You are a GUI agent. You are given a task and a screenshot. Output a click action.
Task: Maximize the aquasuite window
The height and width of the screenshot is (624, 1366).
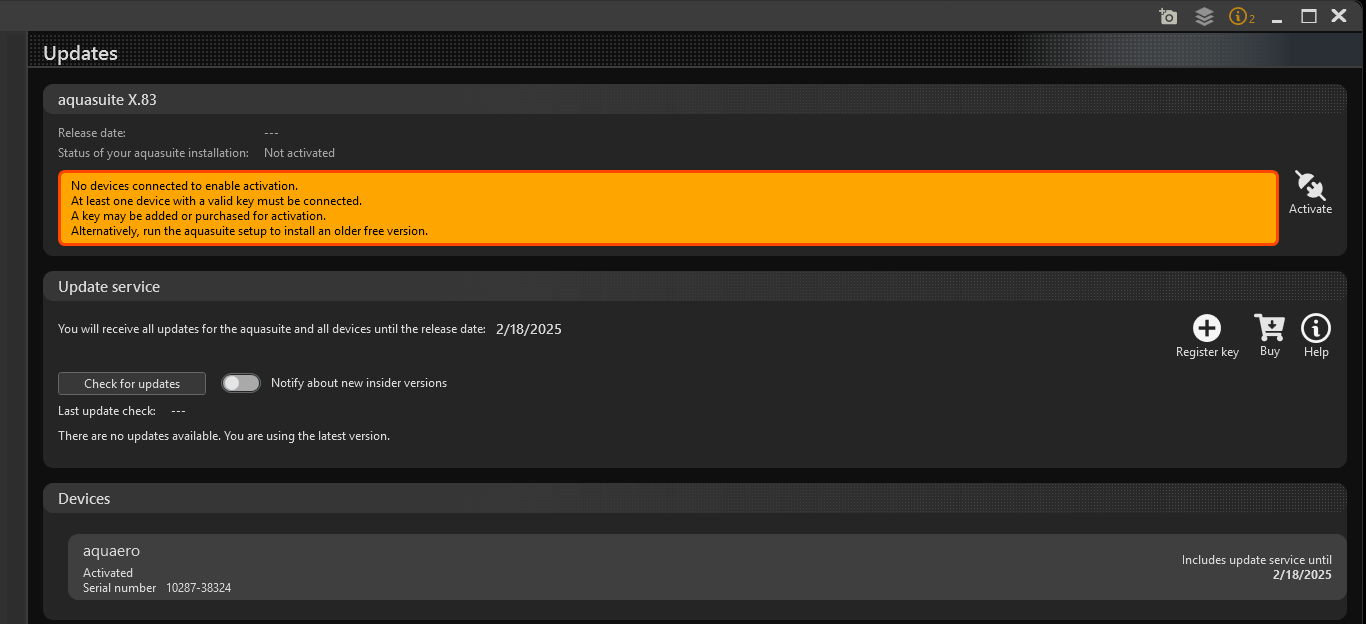click(x=1308, y=16)
